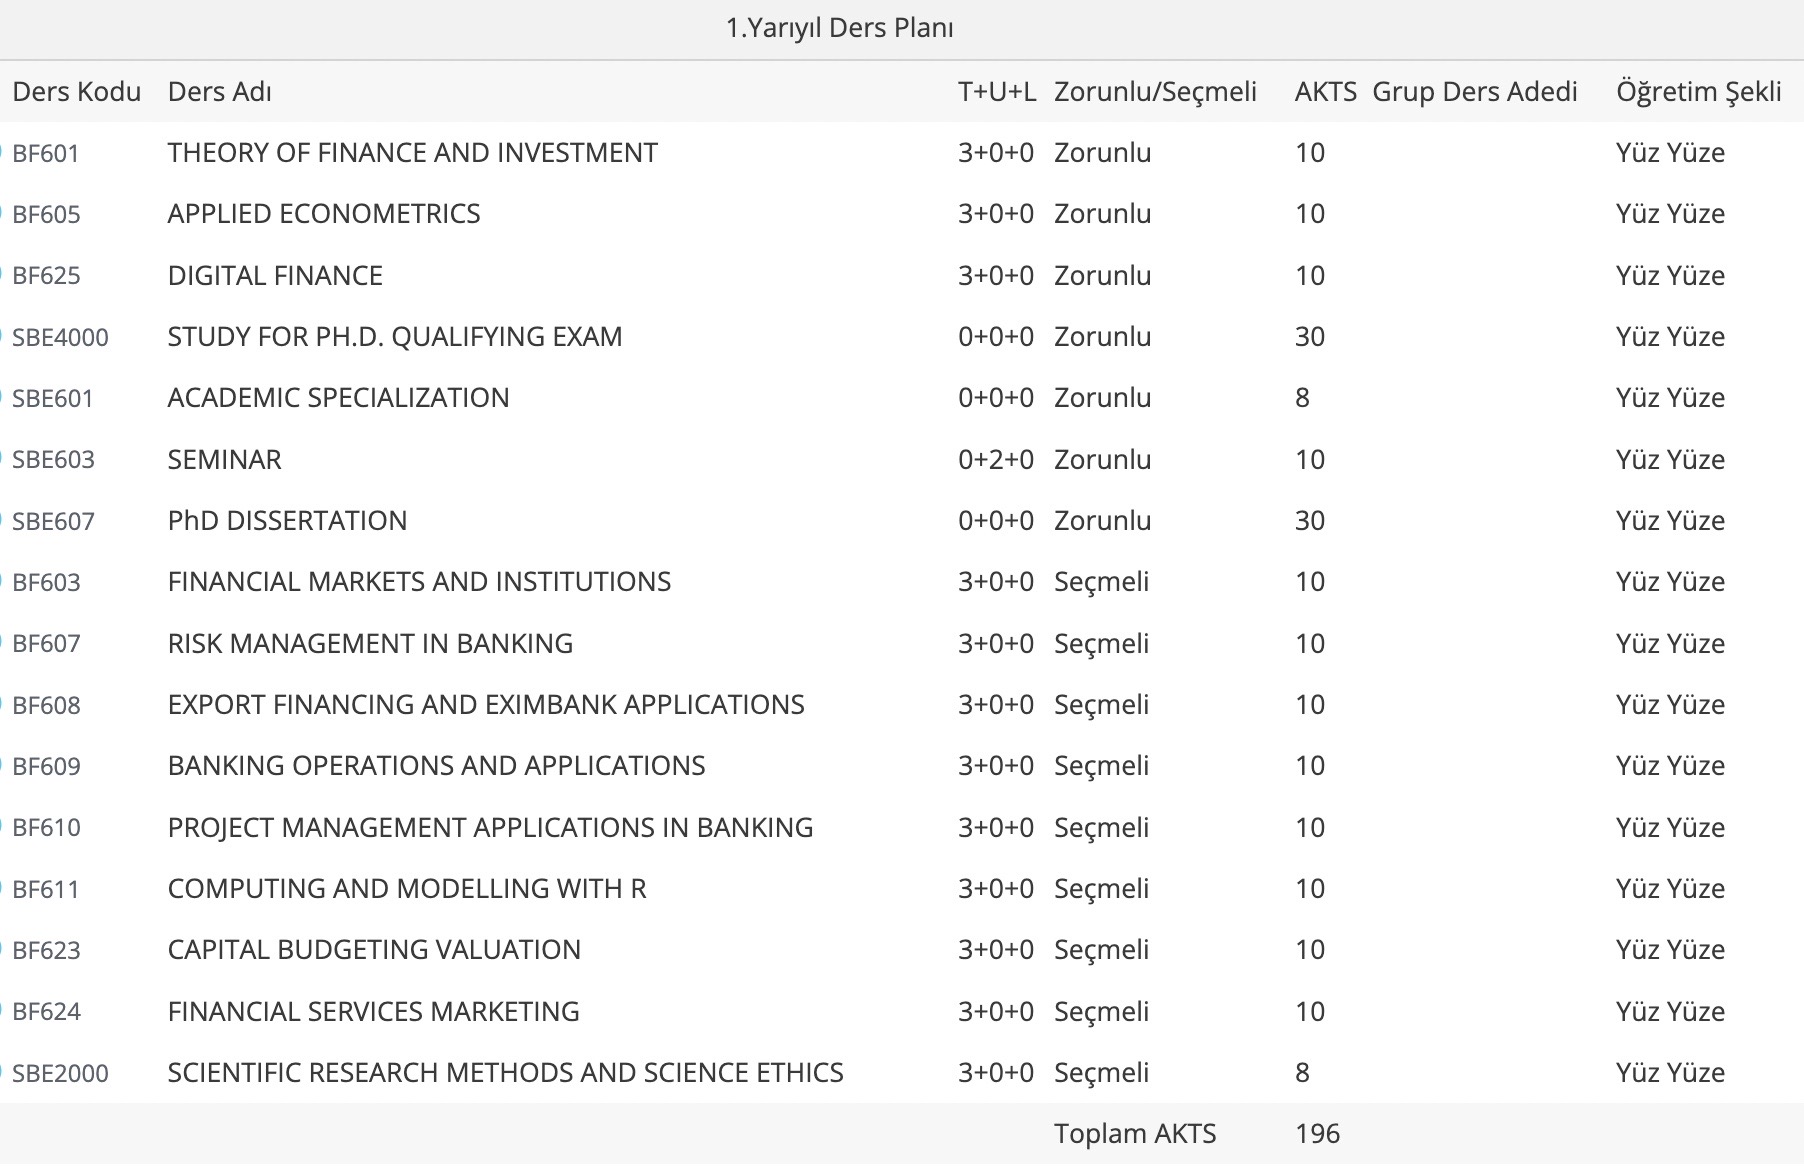
Task: Click the 1.Yarıyıl Ders Planı title
Action: pos(840,28)
